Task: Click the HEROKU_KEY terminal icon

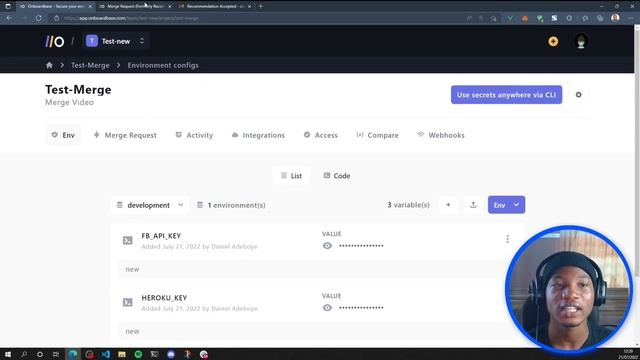Action: [128, 302]
